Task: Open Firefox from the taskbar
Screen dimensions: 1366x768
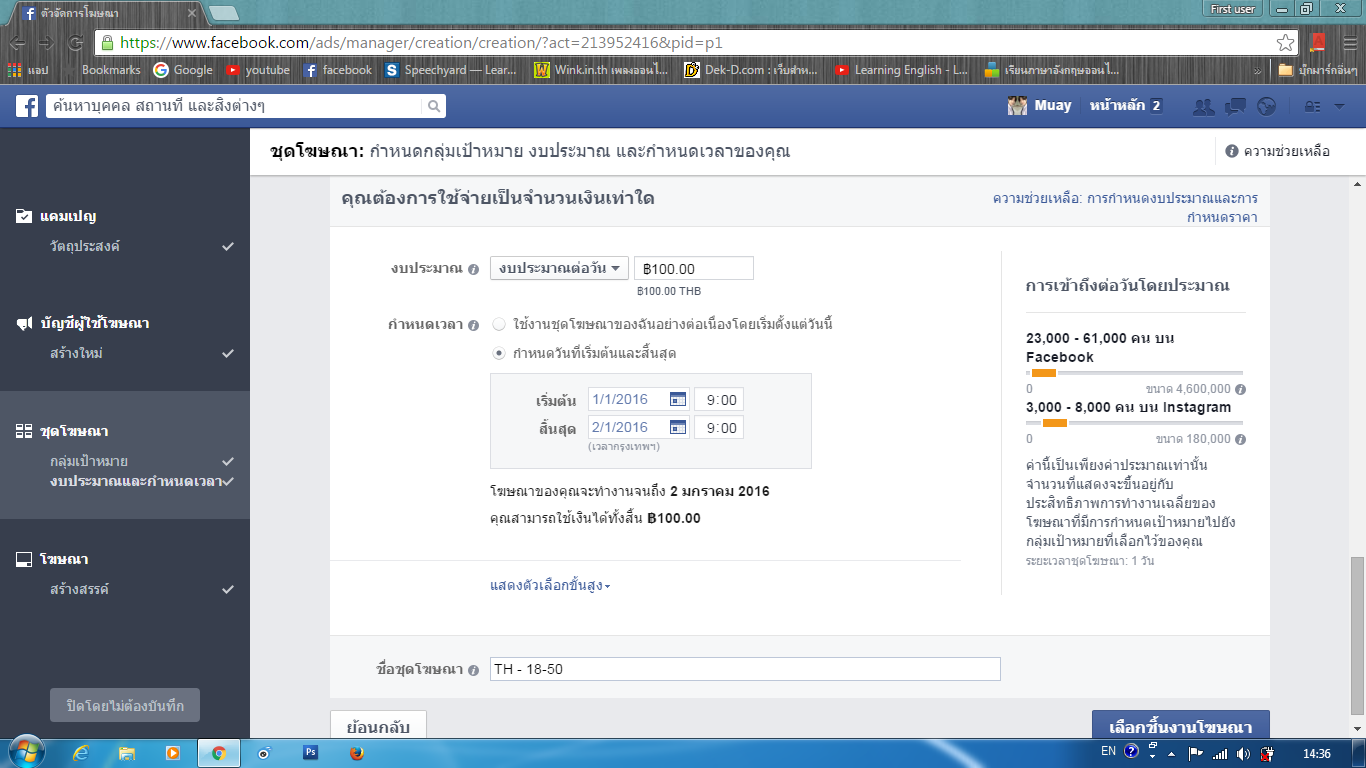Action: (x=357, y=753)
